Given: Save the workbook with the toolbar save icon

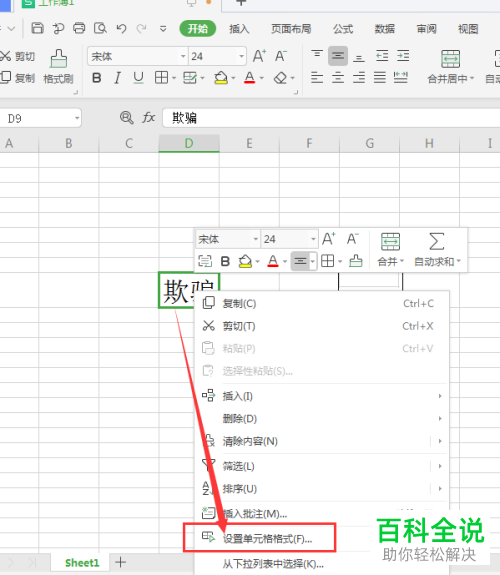Looking at the screenshot, I should point(37,28).
